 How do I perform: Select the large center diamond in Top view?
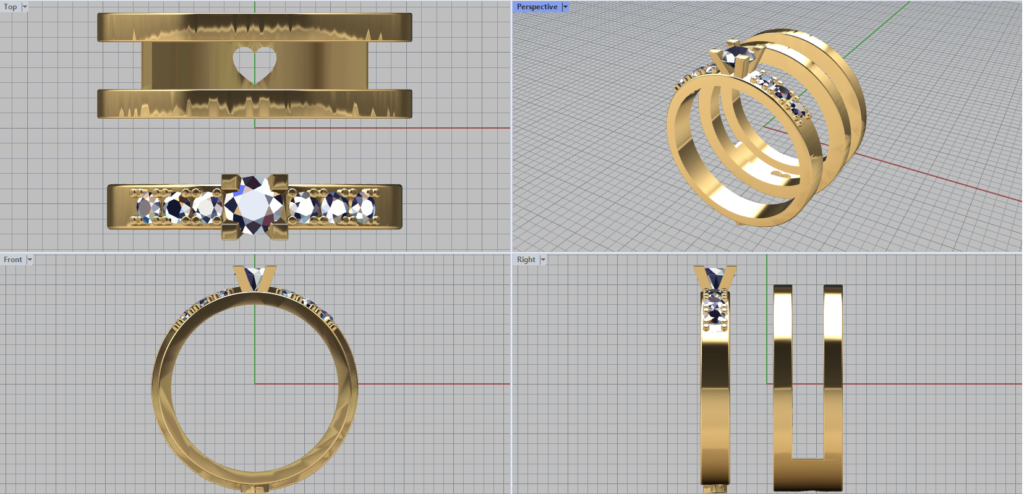point(257,207)
